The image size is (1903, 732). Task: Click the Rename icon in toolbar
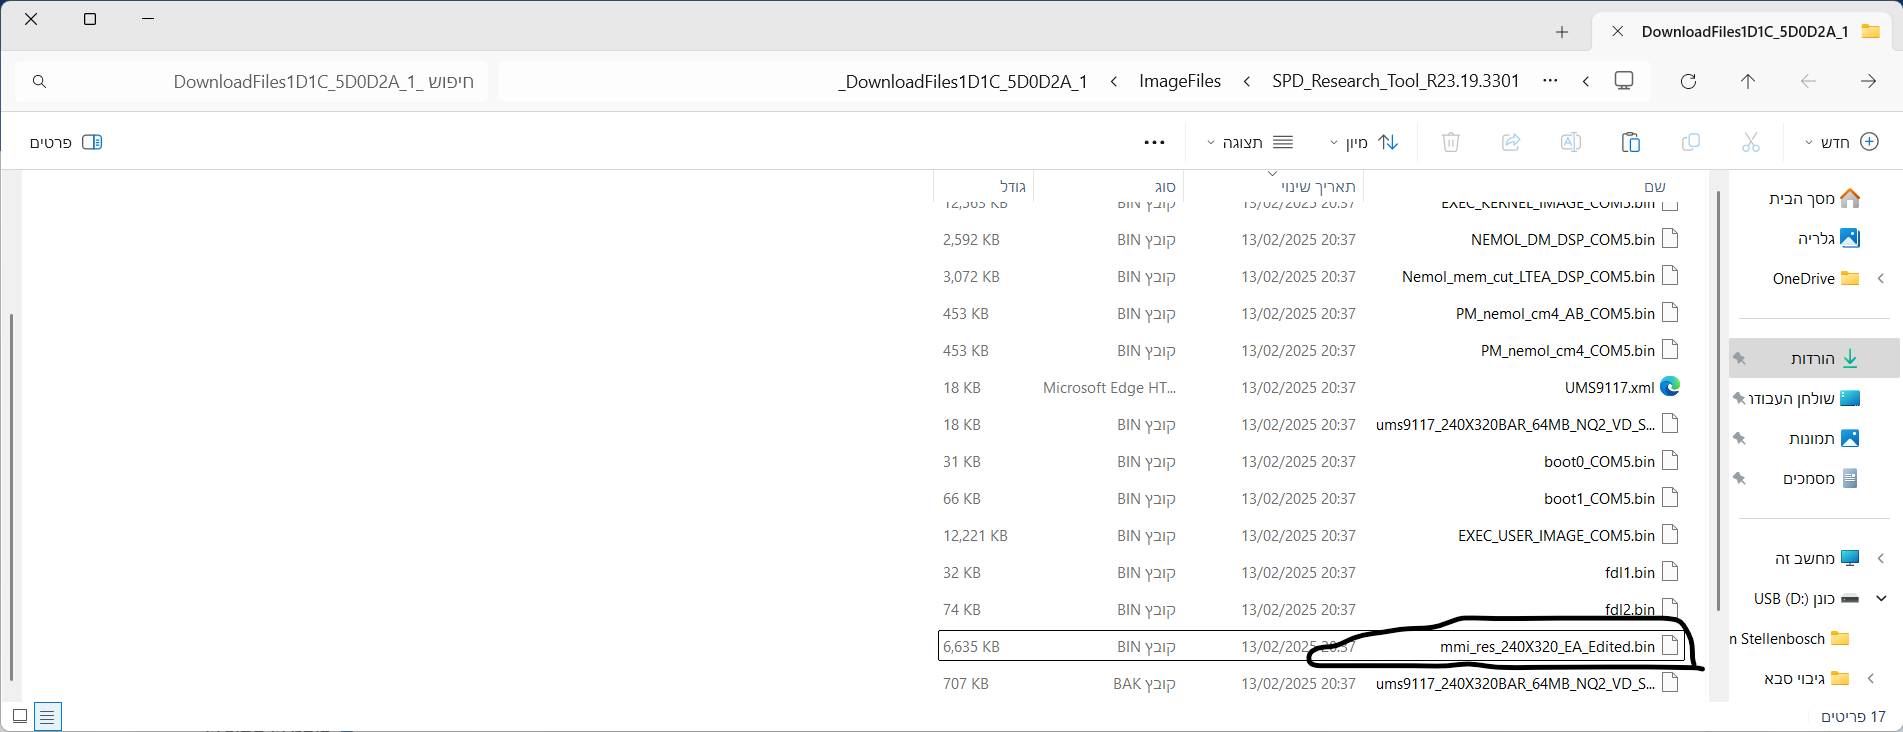click(1571, 142)
